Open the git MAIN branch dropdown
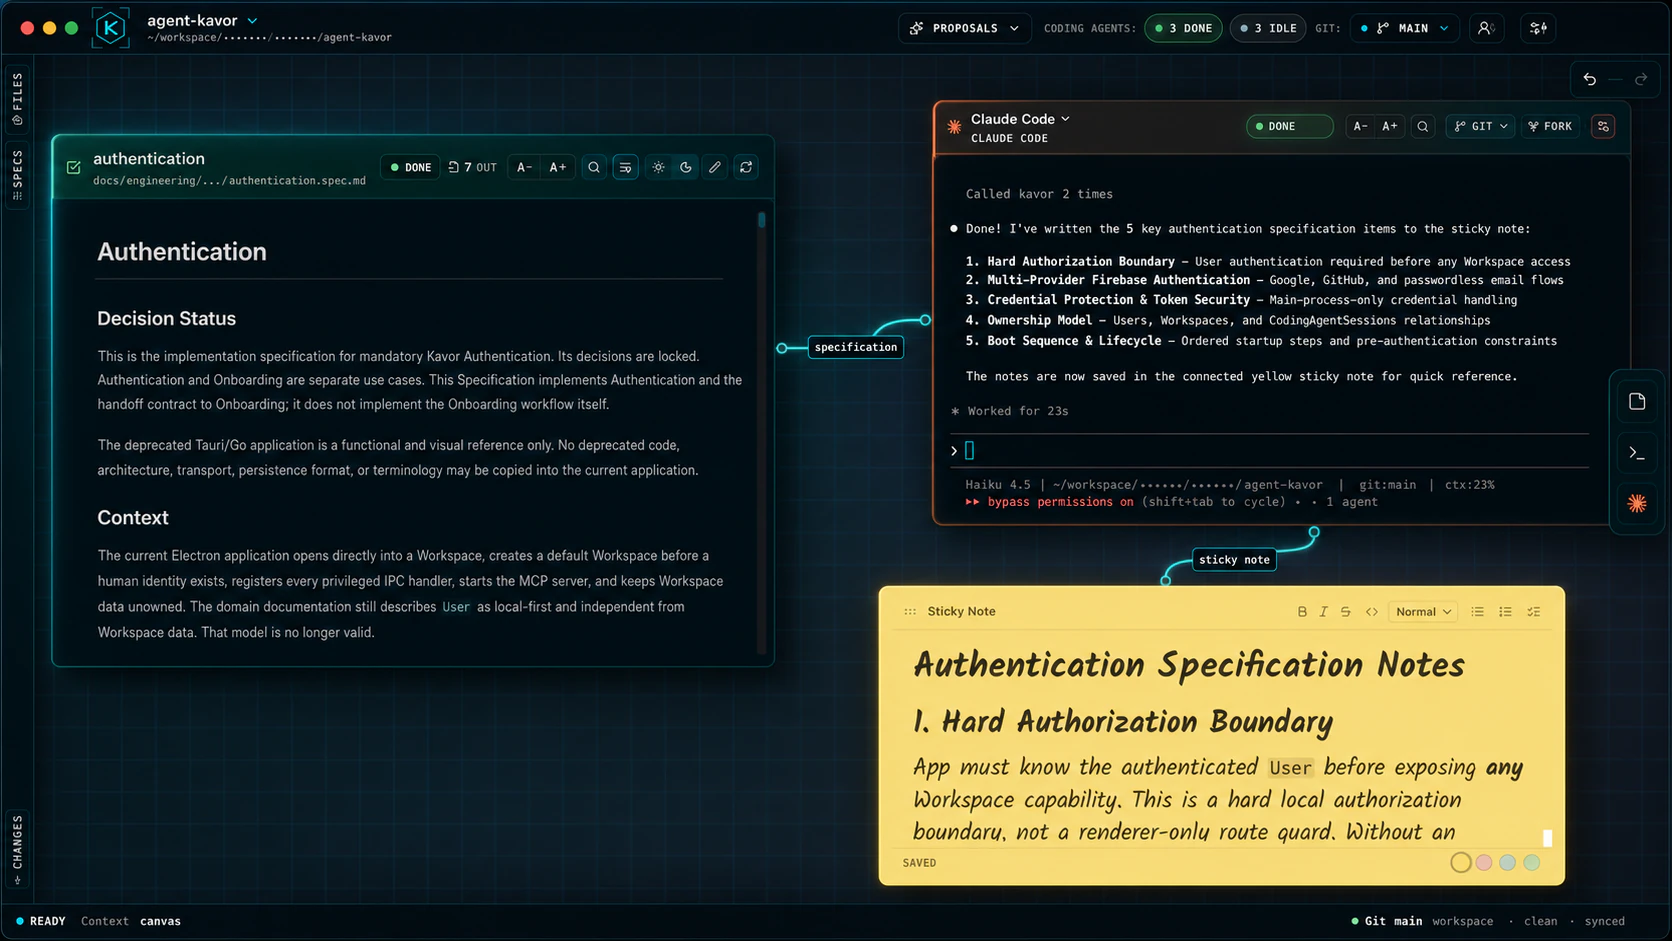This screenshot has width=1672, height=941. [1404, 28]
